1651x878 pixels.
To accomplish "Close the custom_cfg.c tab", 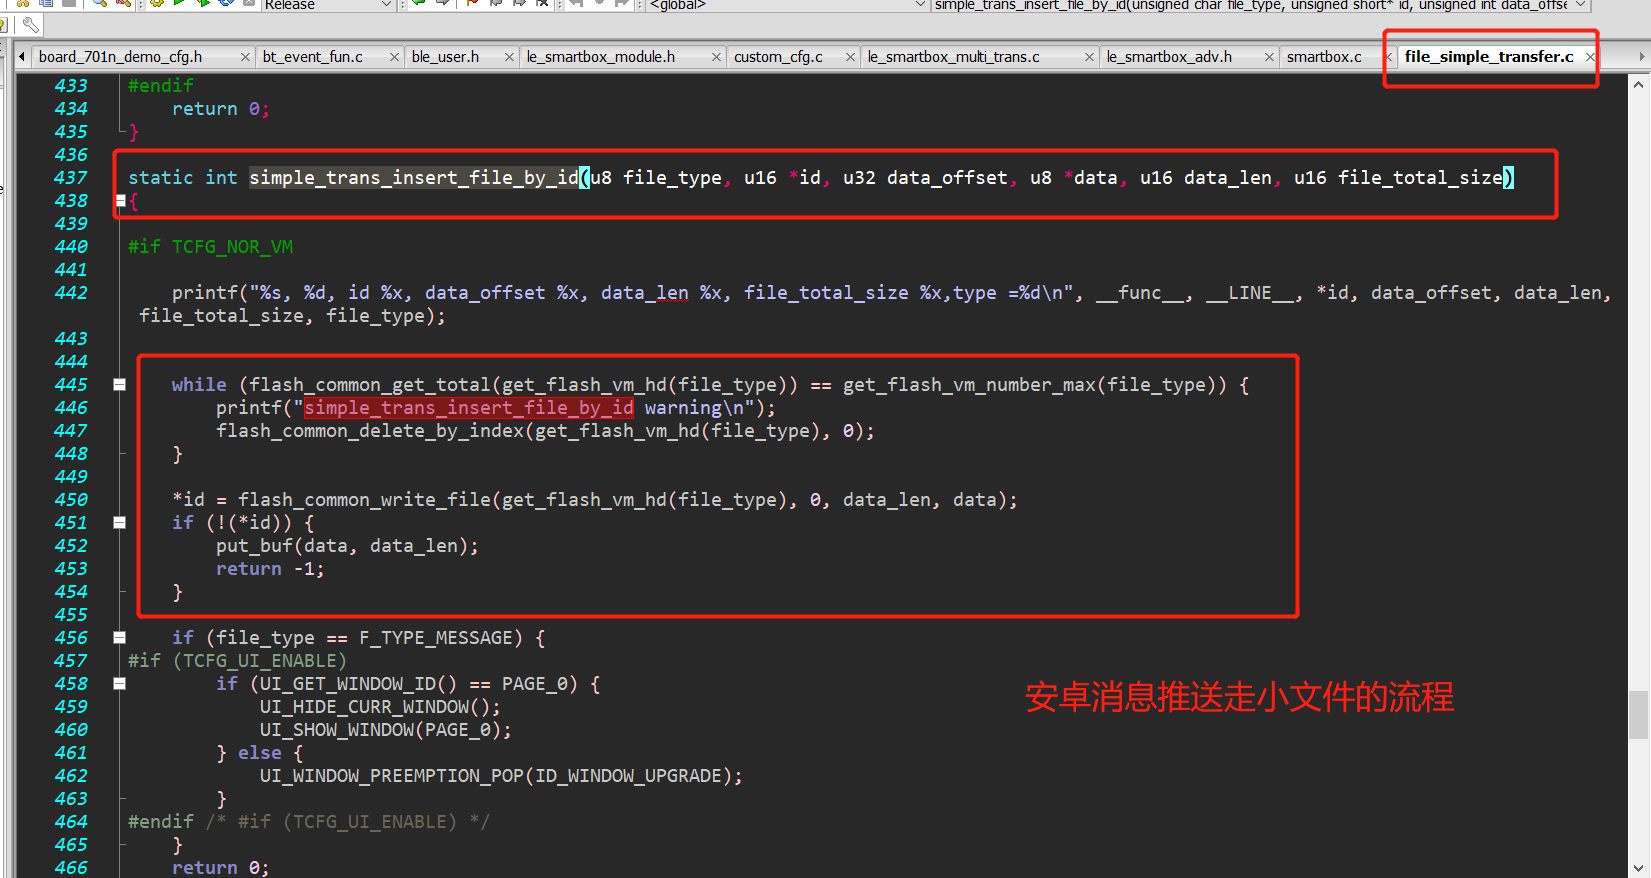I will (850, 57).
